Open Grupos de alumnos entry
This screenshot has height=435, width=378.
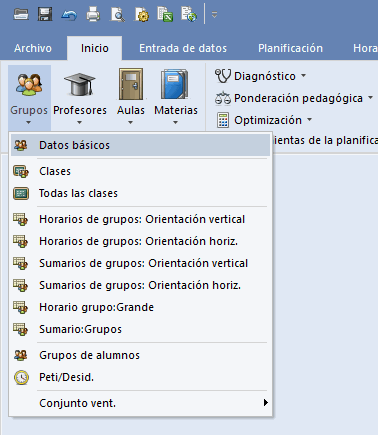coord(140,355)
